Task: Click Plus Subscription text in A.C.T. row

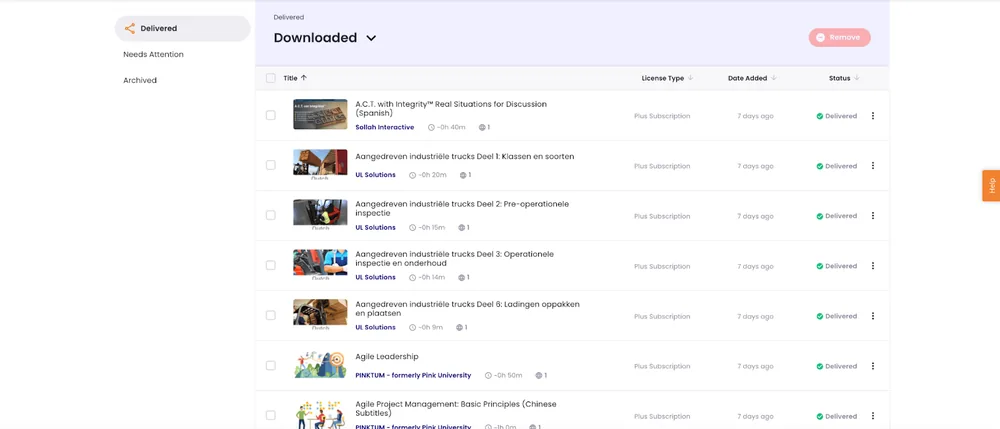Action: pyautogui.click(x=662, y=116)
